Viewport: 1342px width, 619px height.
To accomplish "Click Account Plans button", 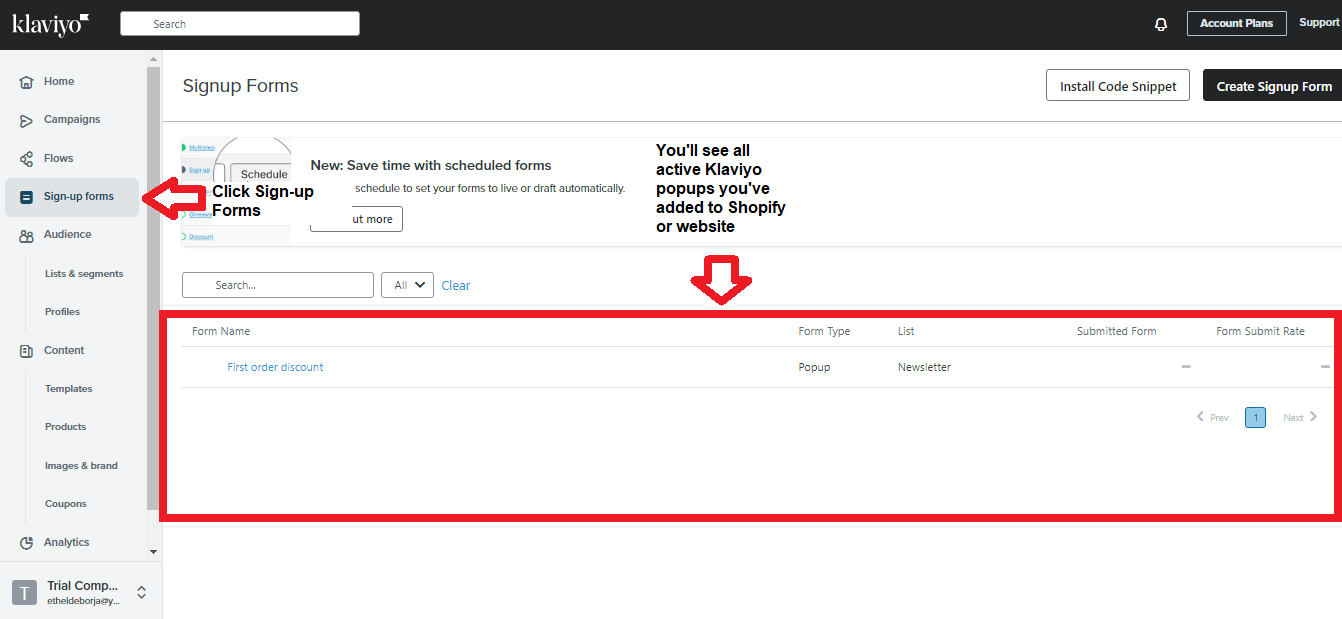I will [x=1236, y=23].
